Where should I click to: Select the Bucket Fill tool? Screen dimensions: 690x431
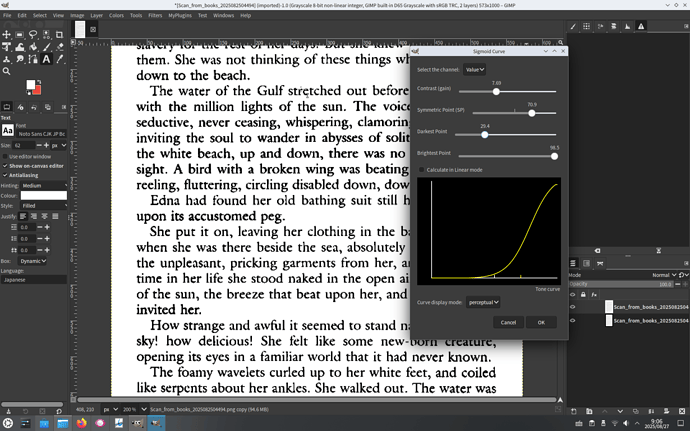click(33, 47)
